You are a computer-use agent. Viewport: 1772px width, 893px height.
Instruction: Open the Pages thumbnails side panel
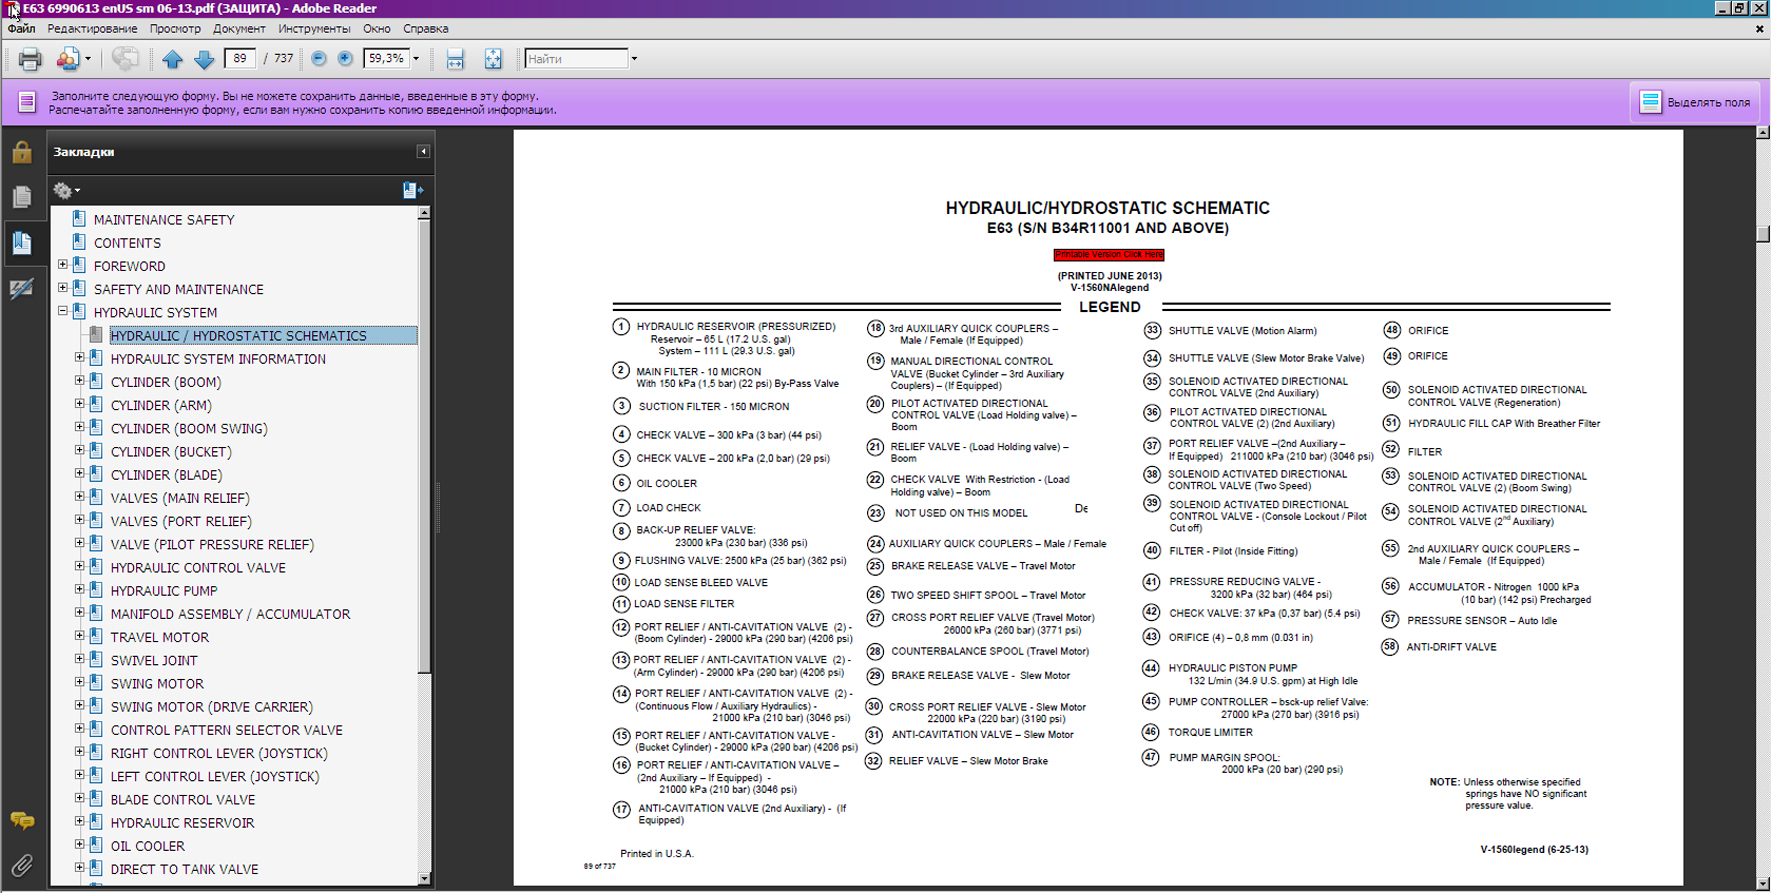coord(22,197)
